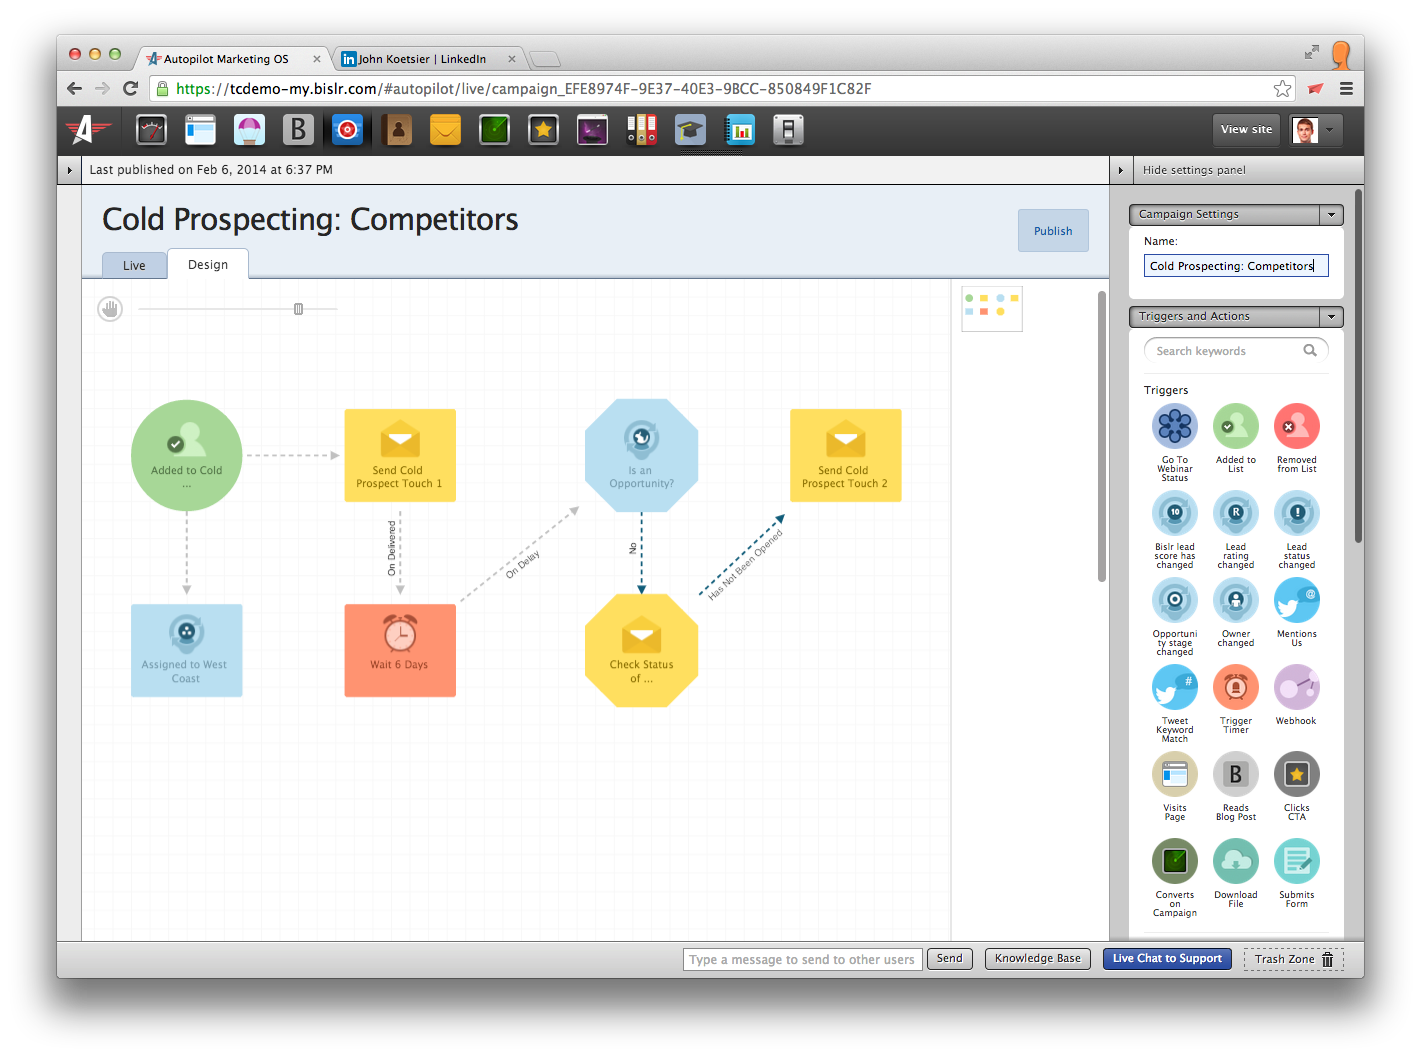This screenshot has width=1421, height=1057.
Task: Select the Submits Form trigger
Action: (1297, 861)
